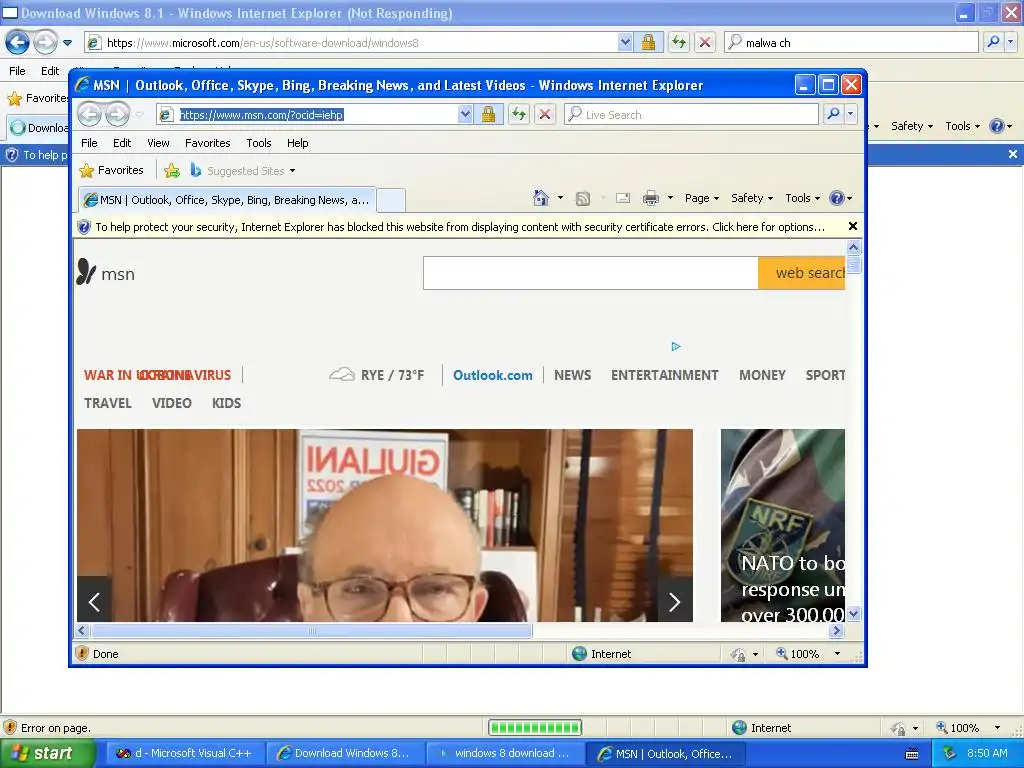
Task: Open Page menu dropdown in MSN window
Action: click(x=701, y=198)
